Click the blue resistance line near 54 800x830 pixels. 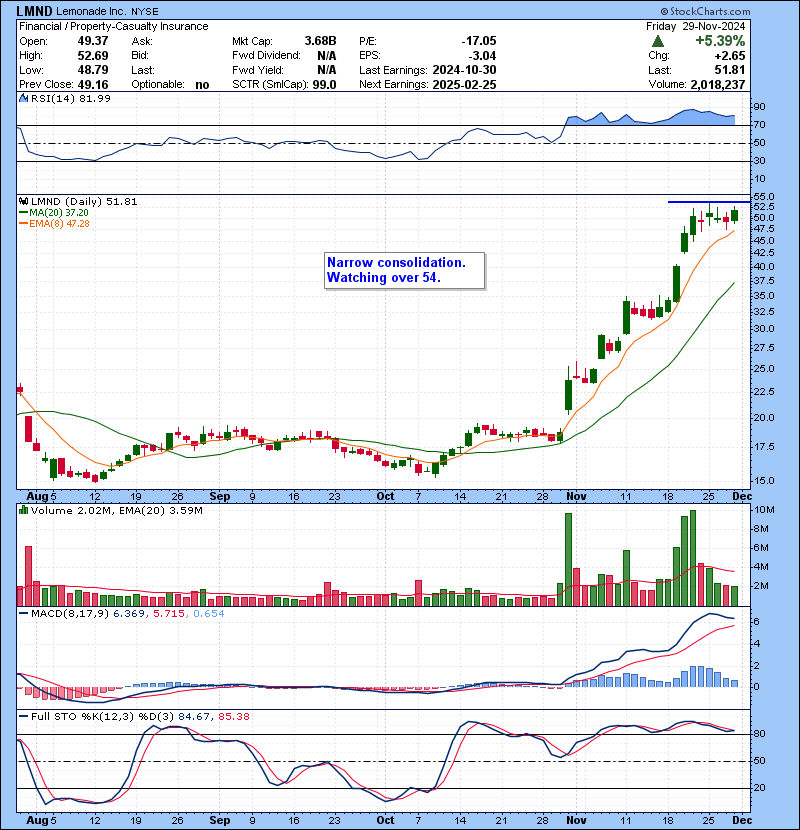point(709,202)
